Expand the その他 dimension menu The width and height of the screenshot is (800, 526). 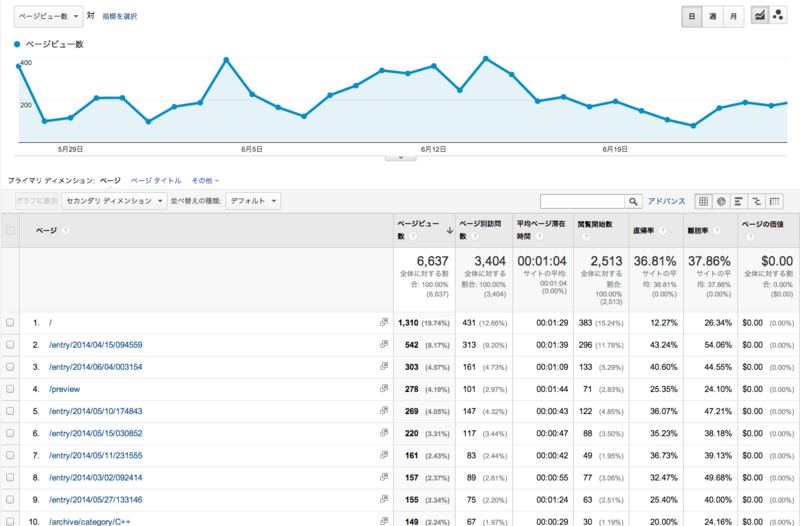click(205, 181)
